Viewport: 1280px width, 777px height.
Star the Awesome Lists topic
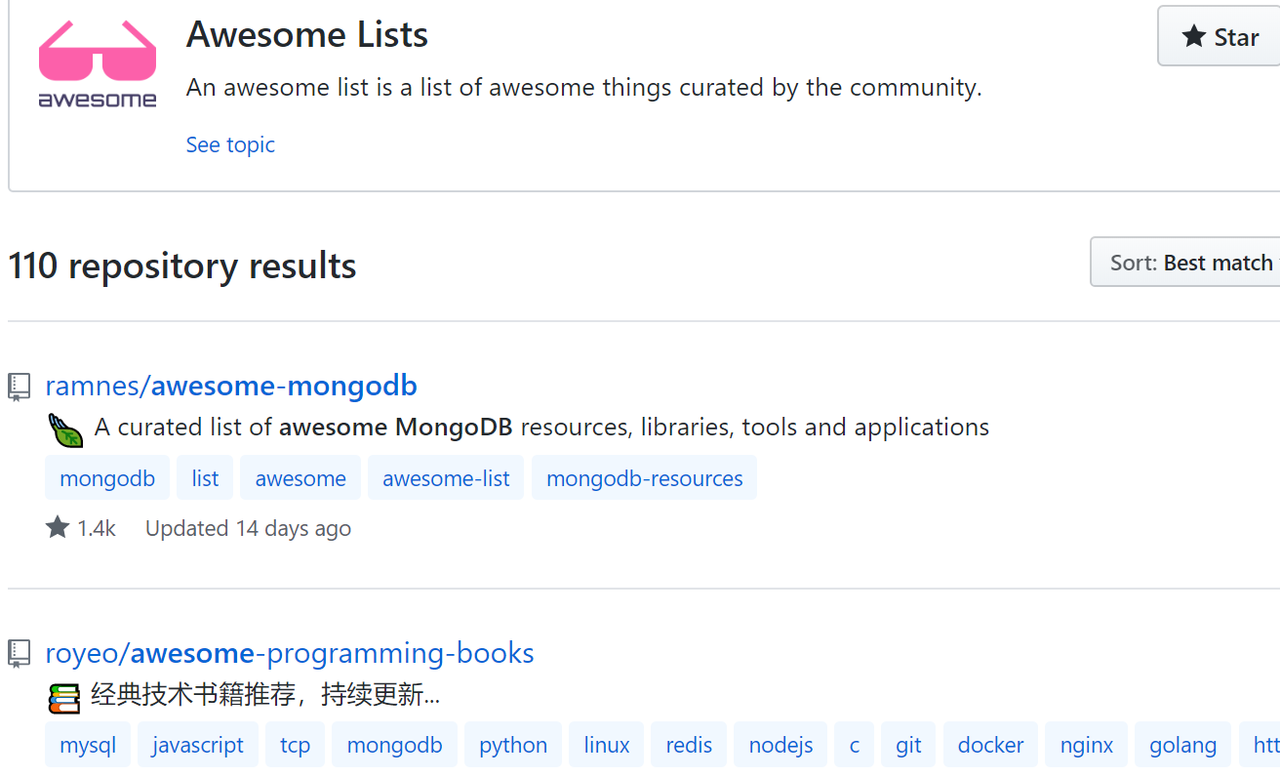(1220, 37)
